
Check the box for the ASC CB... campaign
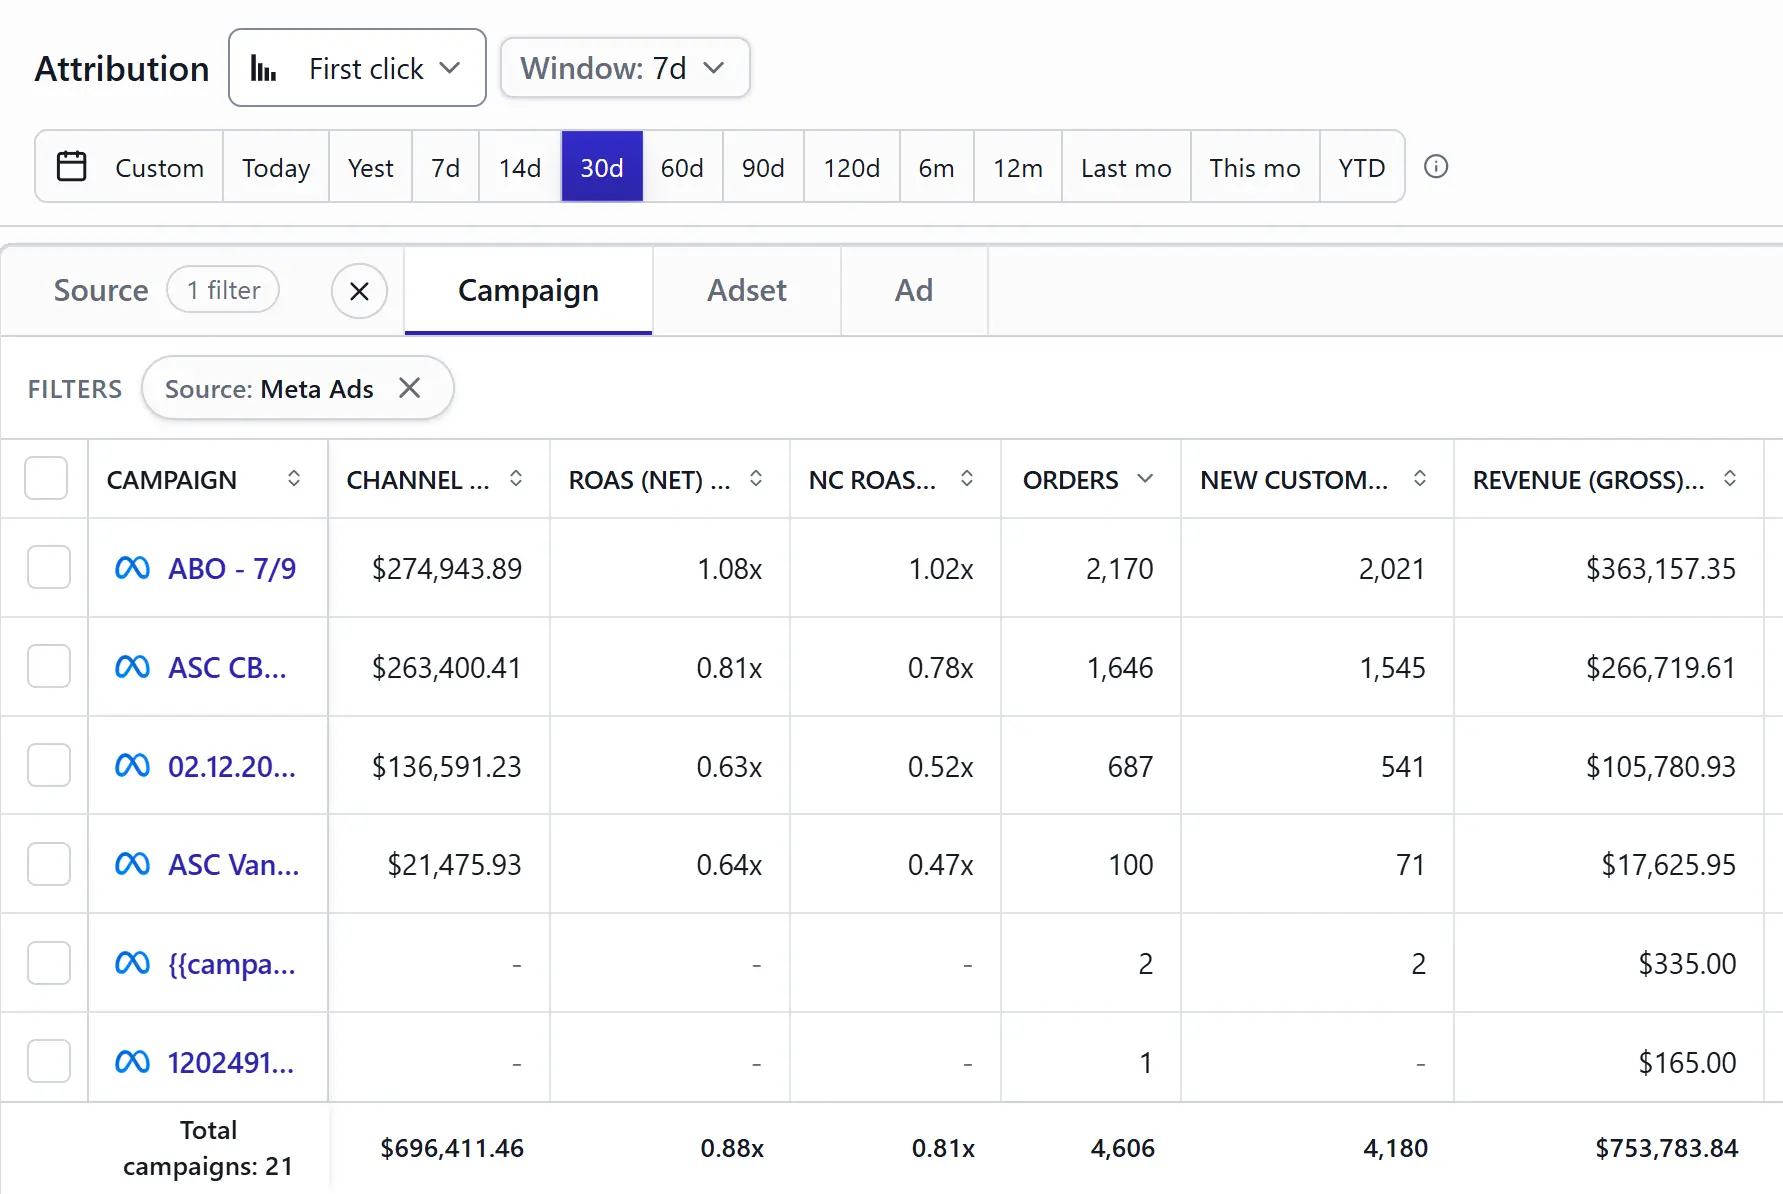[x=48, y=667]
